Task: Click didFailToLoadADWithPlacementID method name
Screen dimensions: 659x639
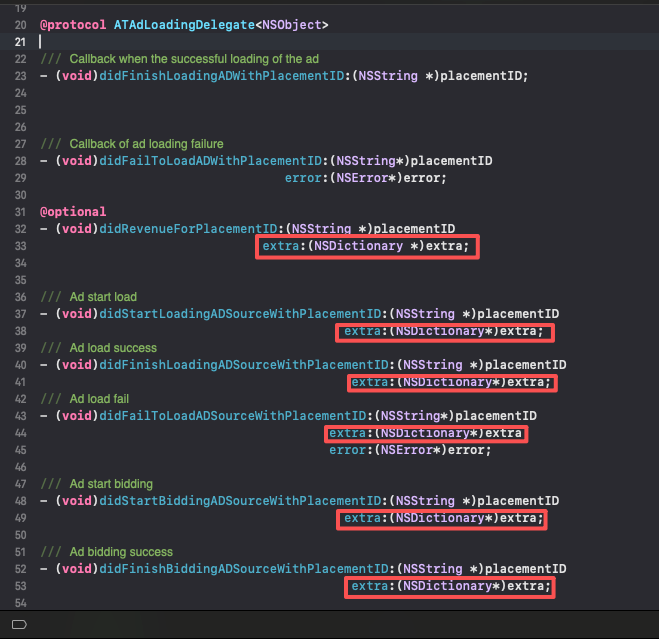Action: 211,161
